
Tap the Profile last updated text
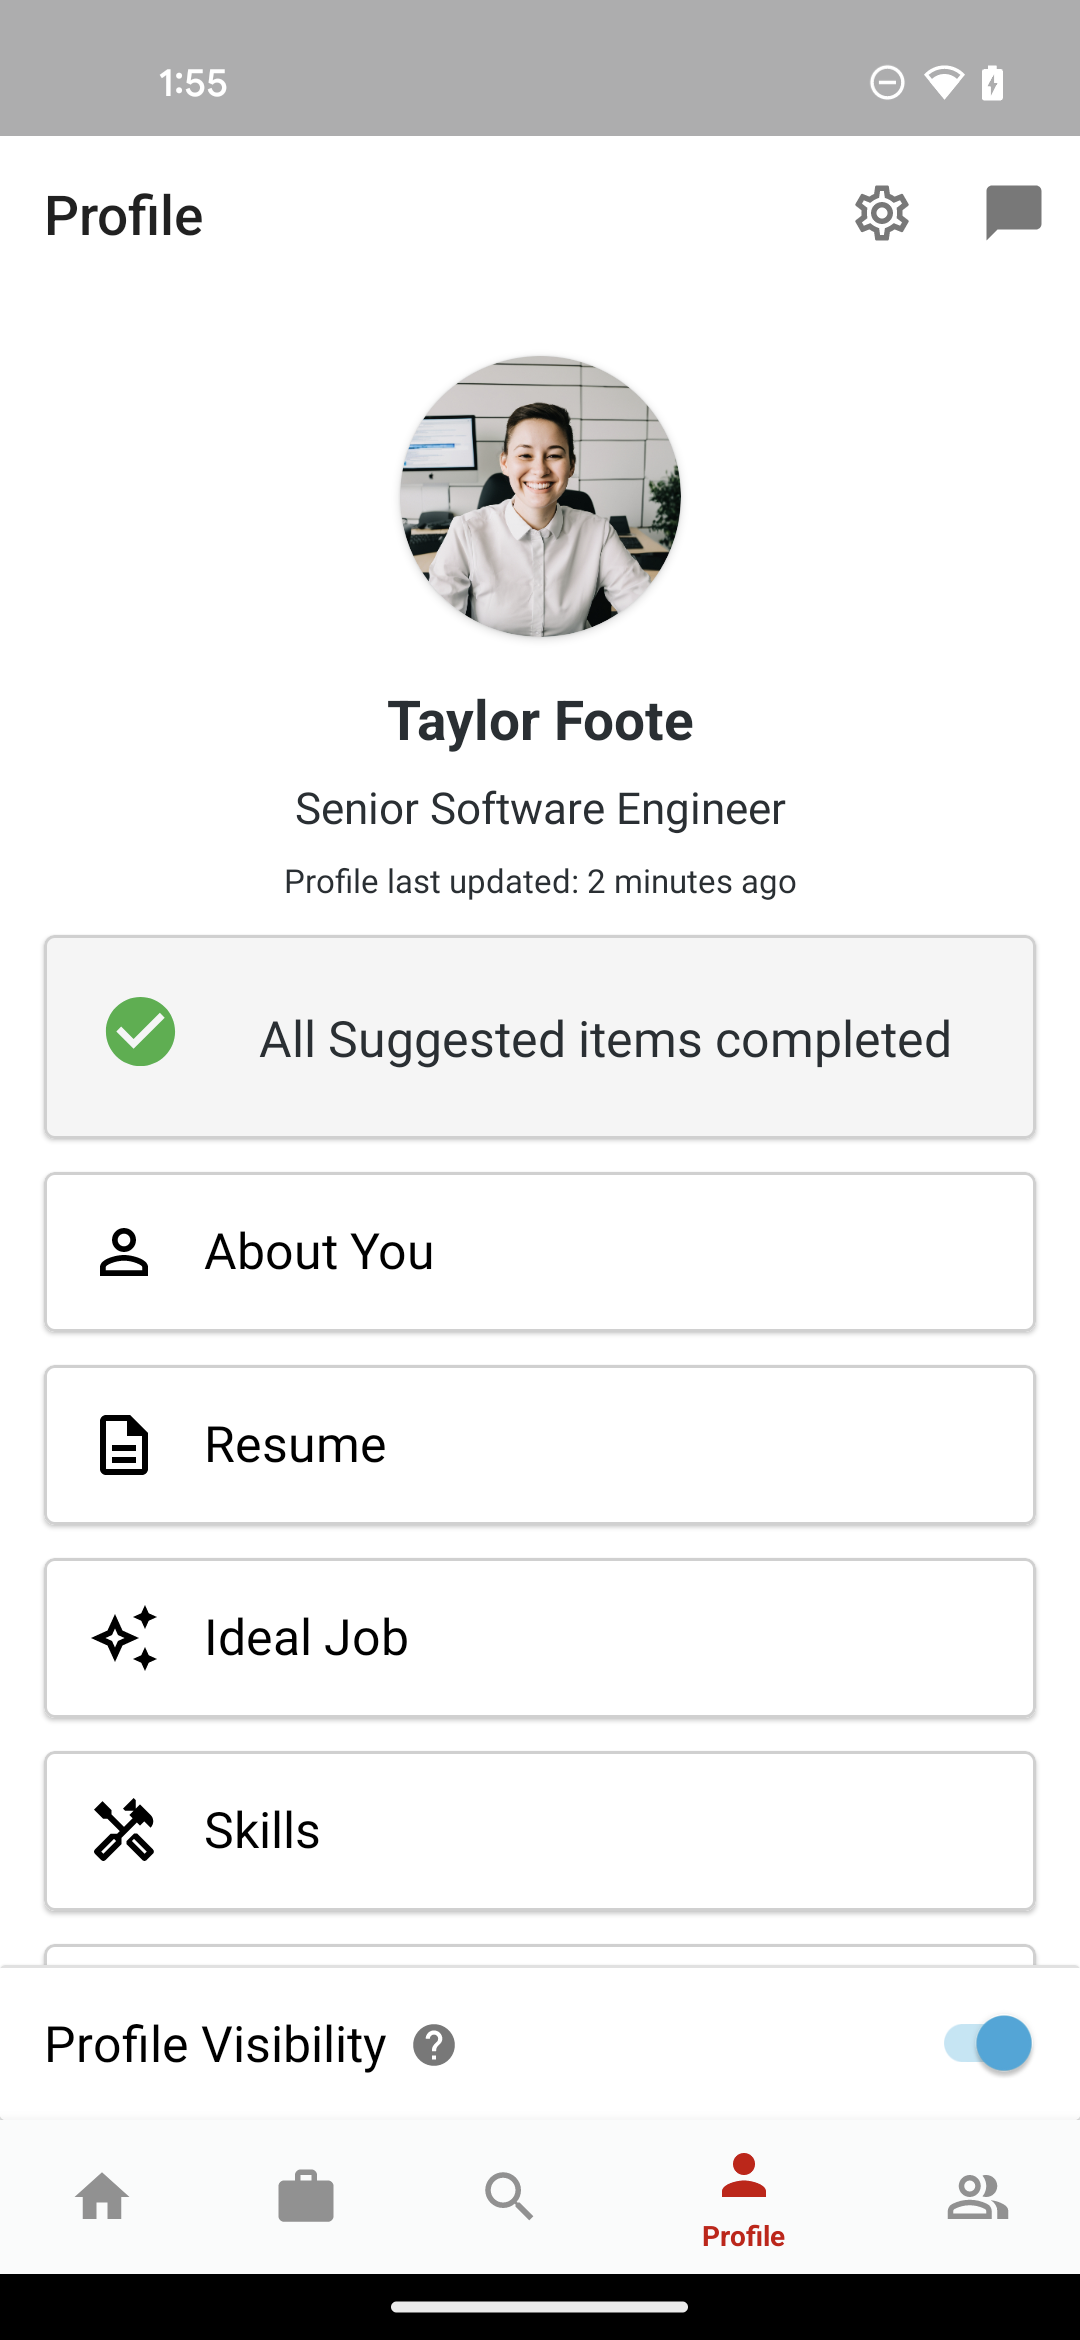tap(540, 882)
